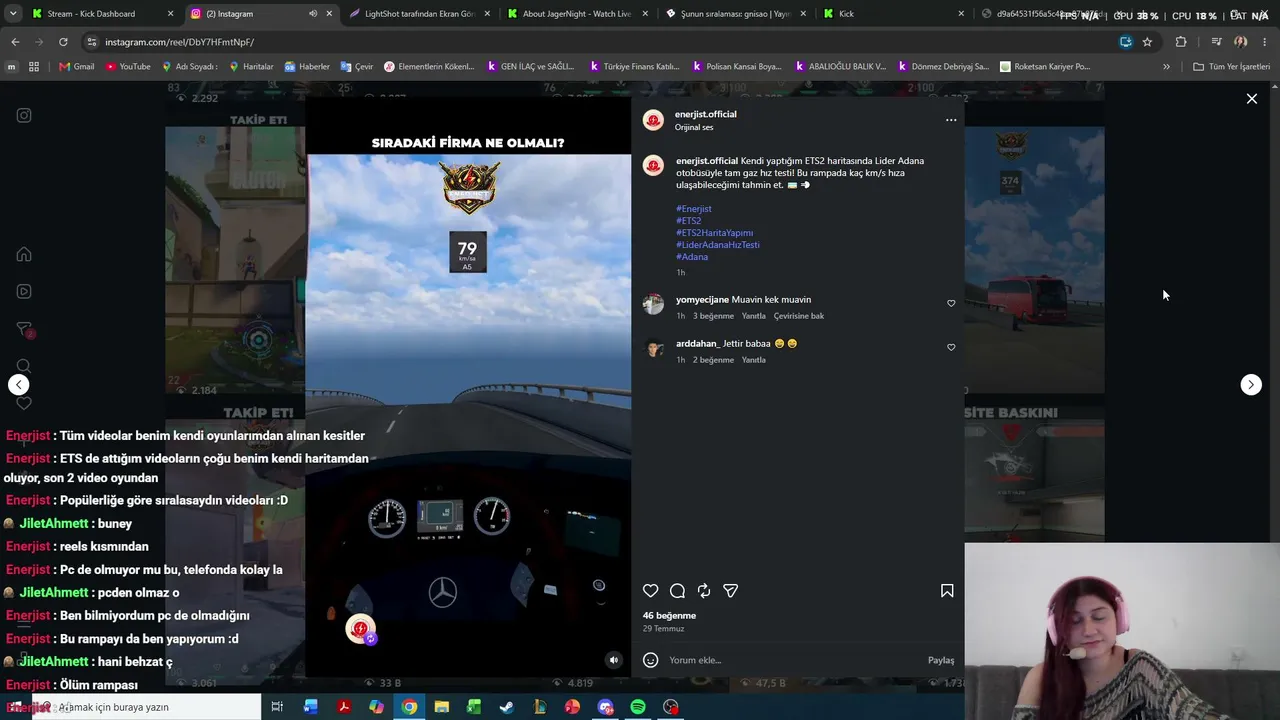Open the Haberler bookmark

pyautogui.click(x=307, y=67)
